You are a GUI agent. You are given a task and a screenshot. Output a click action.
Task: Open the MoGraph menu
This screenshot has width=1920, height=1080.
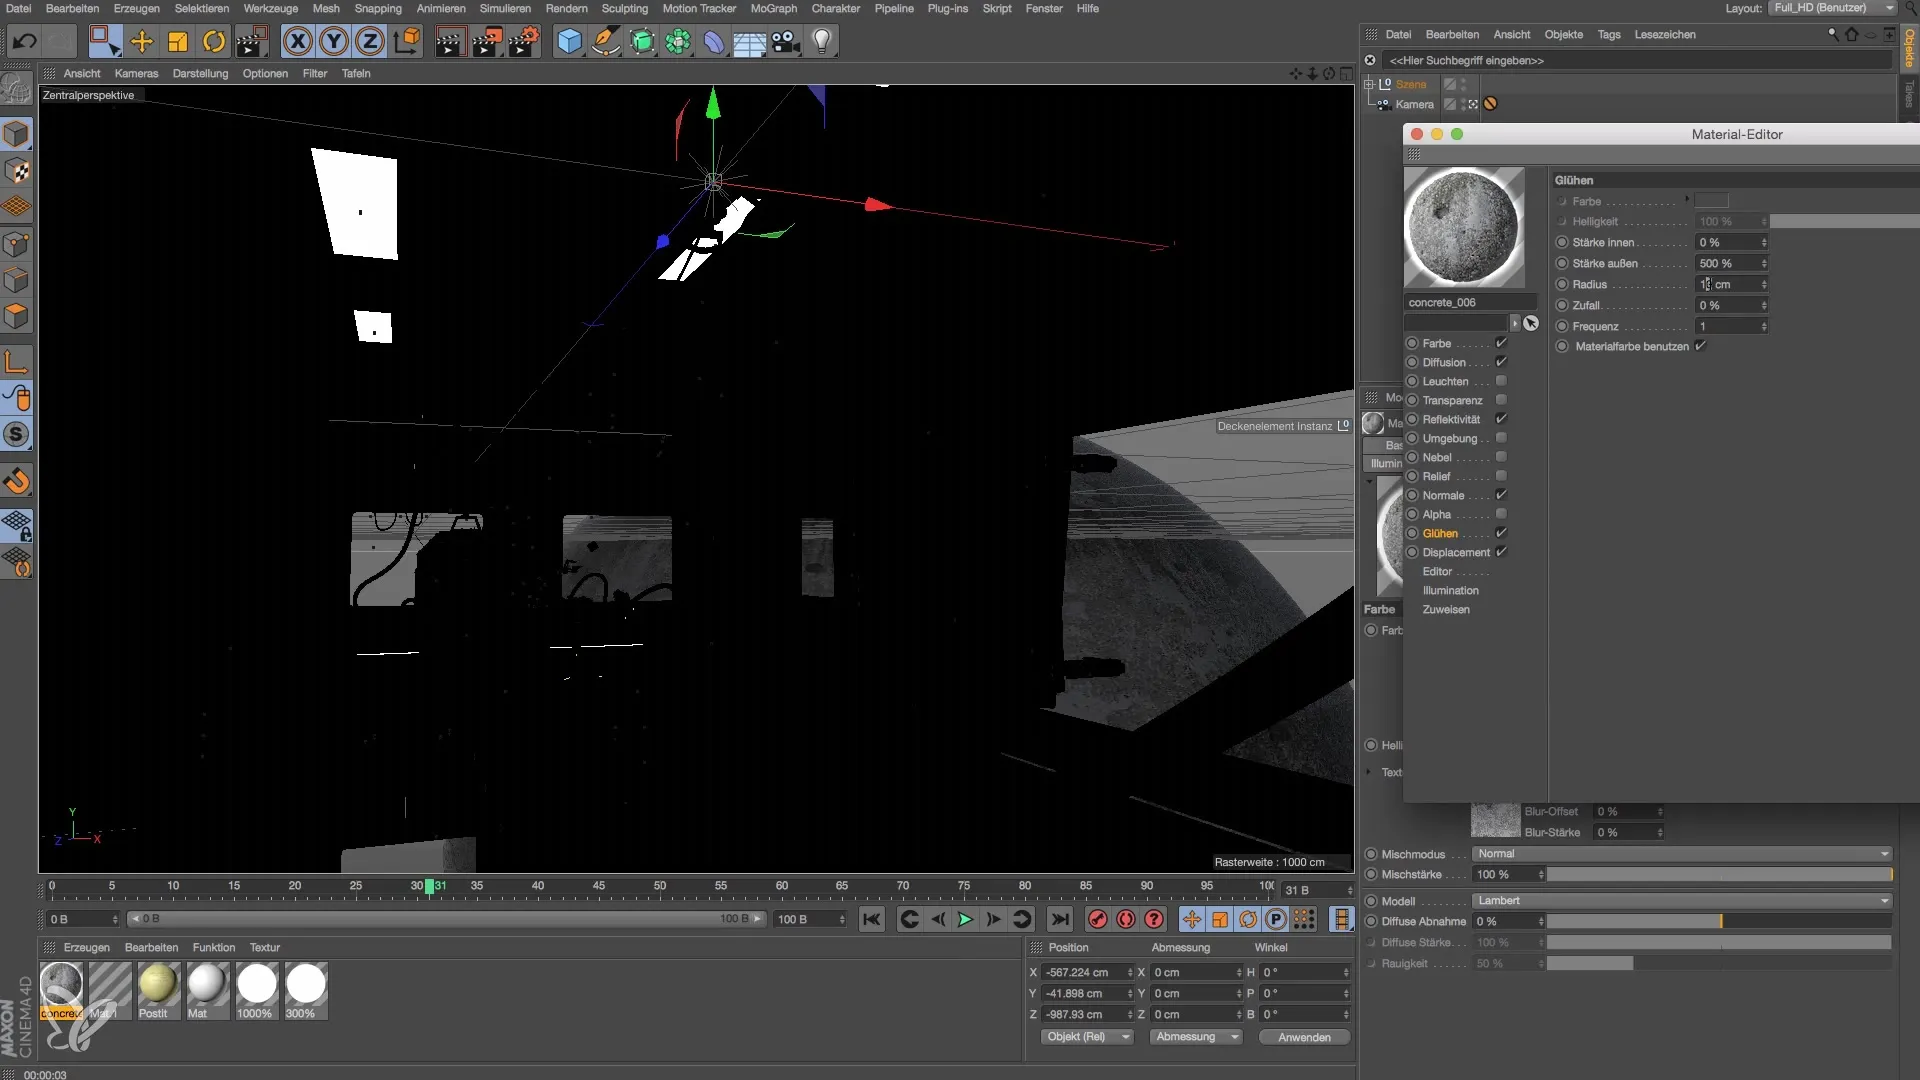tap(774, 8)
